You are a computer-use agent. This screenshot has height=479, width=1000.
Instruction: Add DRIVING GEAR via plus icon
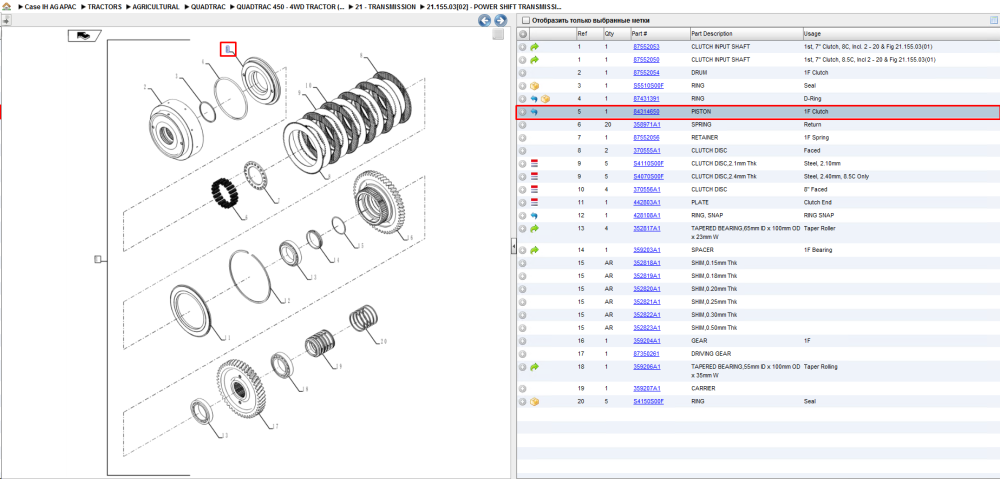tap(522, 354)
